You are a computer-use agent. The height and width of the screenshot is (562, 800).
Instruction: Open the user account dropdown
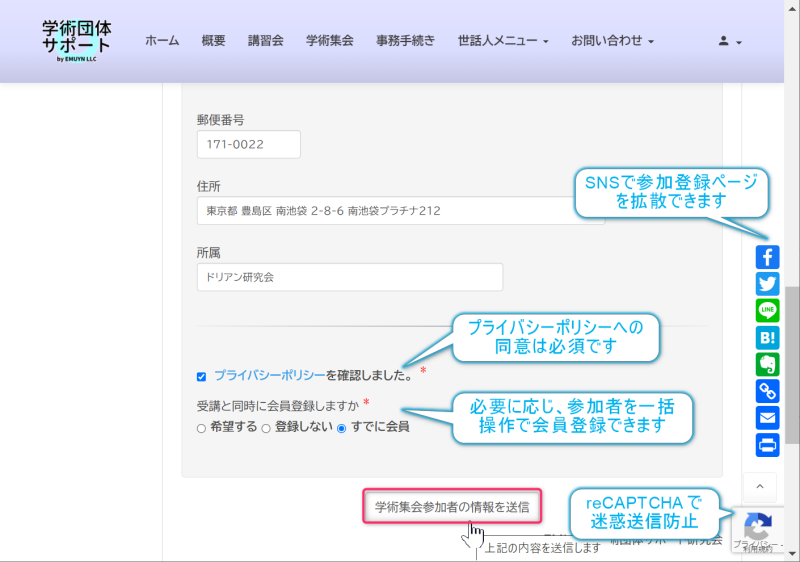(729, 42)
